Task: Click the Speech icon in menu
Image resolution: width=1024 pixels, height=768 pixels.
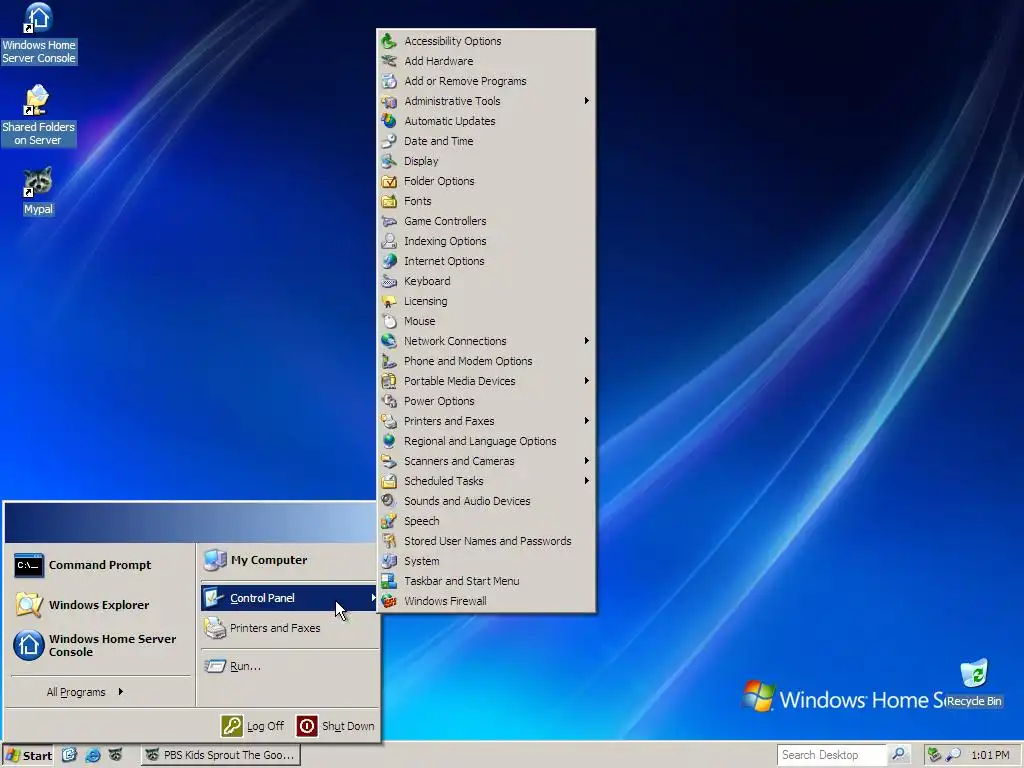Action: click(x=389, y=521)
